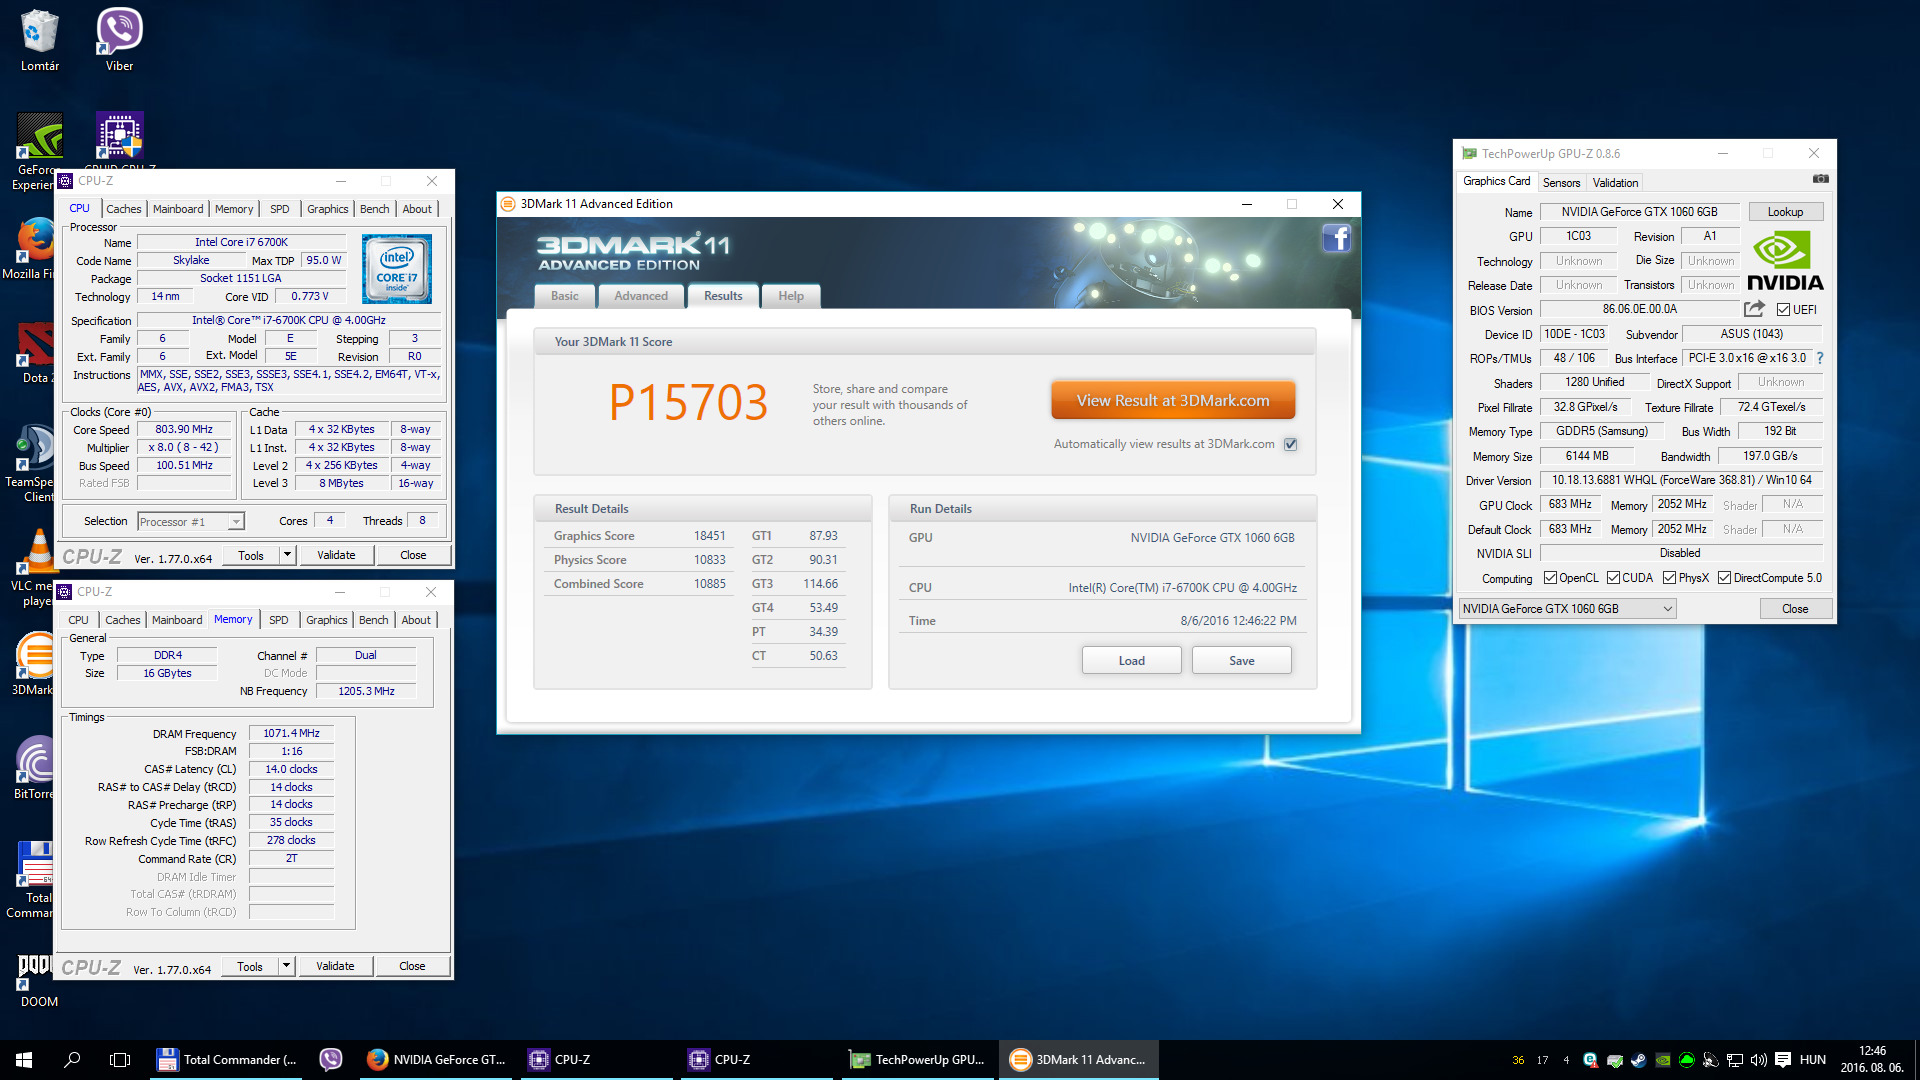Toggle the PhysX computing checkbox
Viewport: 1920px width, 1080px height.
click(x=1669, y=578)
